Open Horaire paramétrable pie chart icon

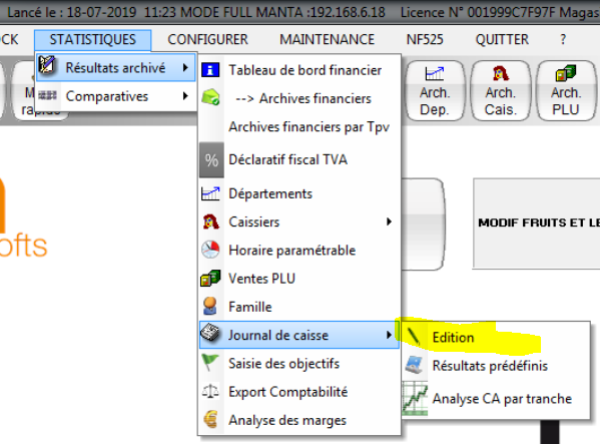(211, 250)
